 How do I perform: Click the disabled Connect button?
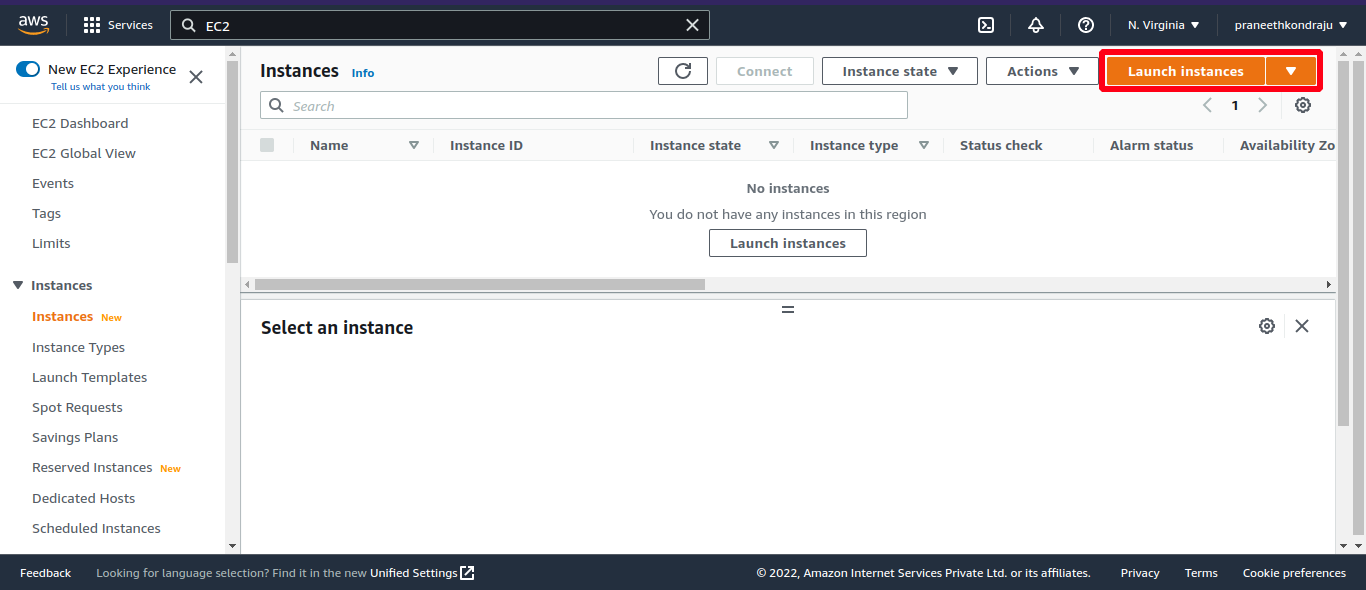tap(764, 71)
